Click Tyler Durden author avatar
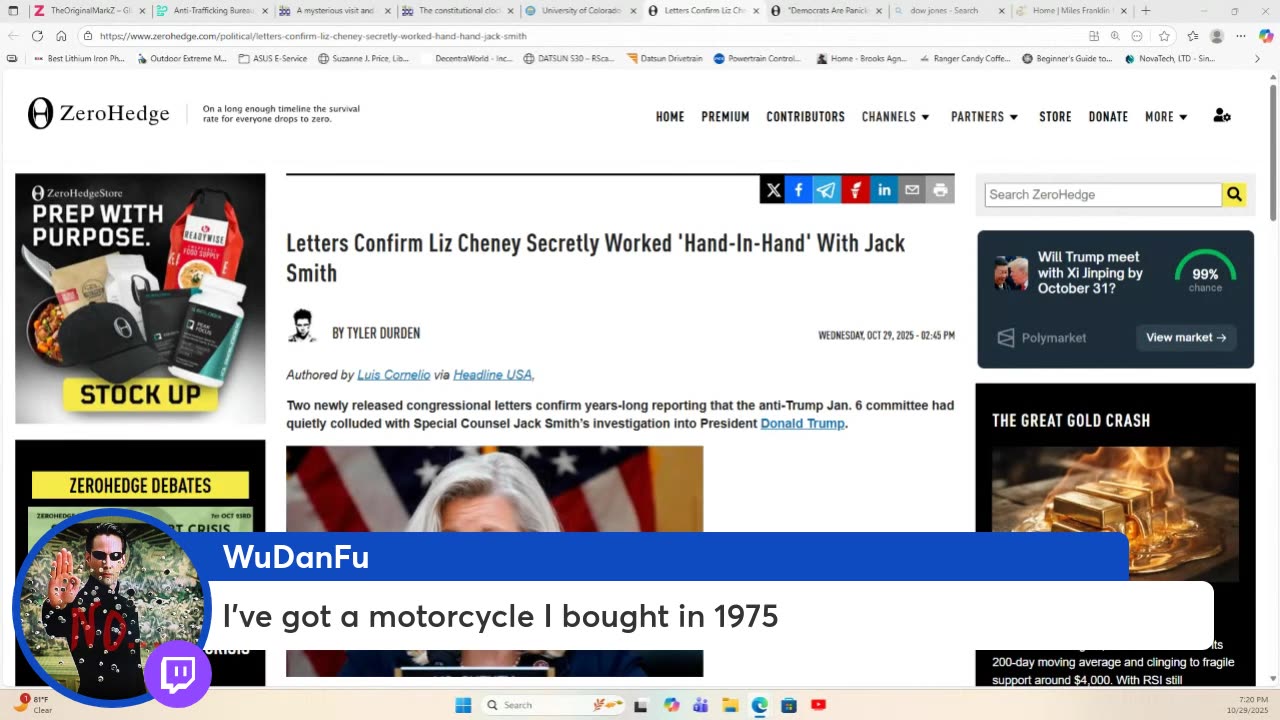Viewport: 1280px width, 720px height. coord(302,327)
